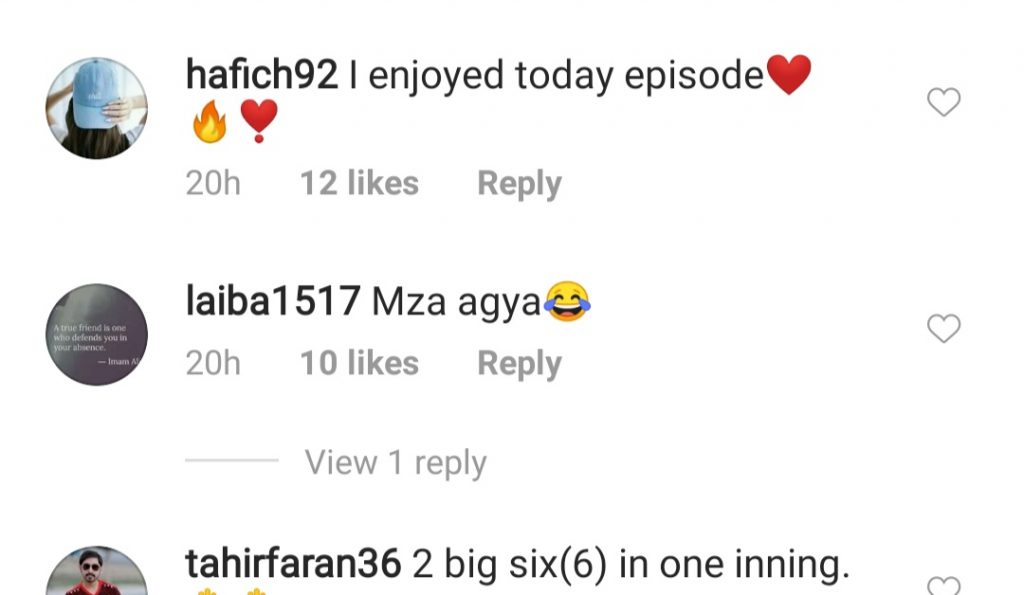
Task: Tap the heart icon beside laiba1517's comment
Action: 944,328
